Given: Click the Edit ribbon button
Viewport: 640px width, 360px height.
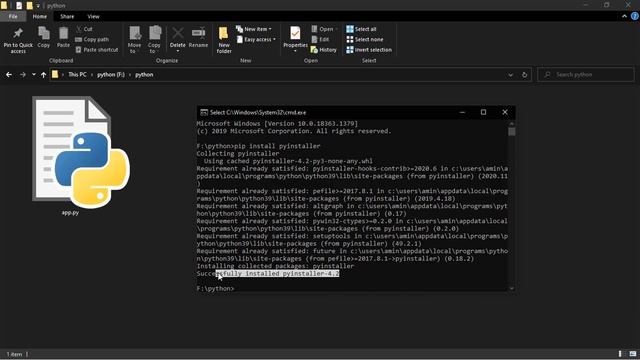Looking at the screenshot, I should pos(320,39).
